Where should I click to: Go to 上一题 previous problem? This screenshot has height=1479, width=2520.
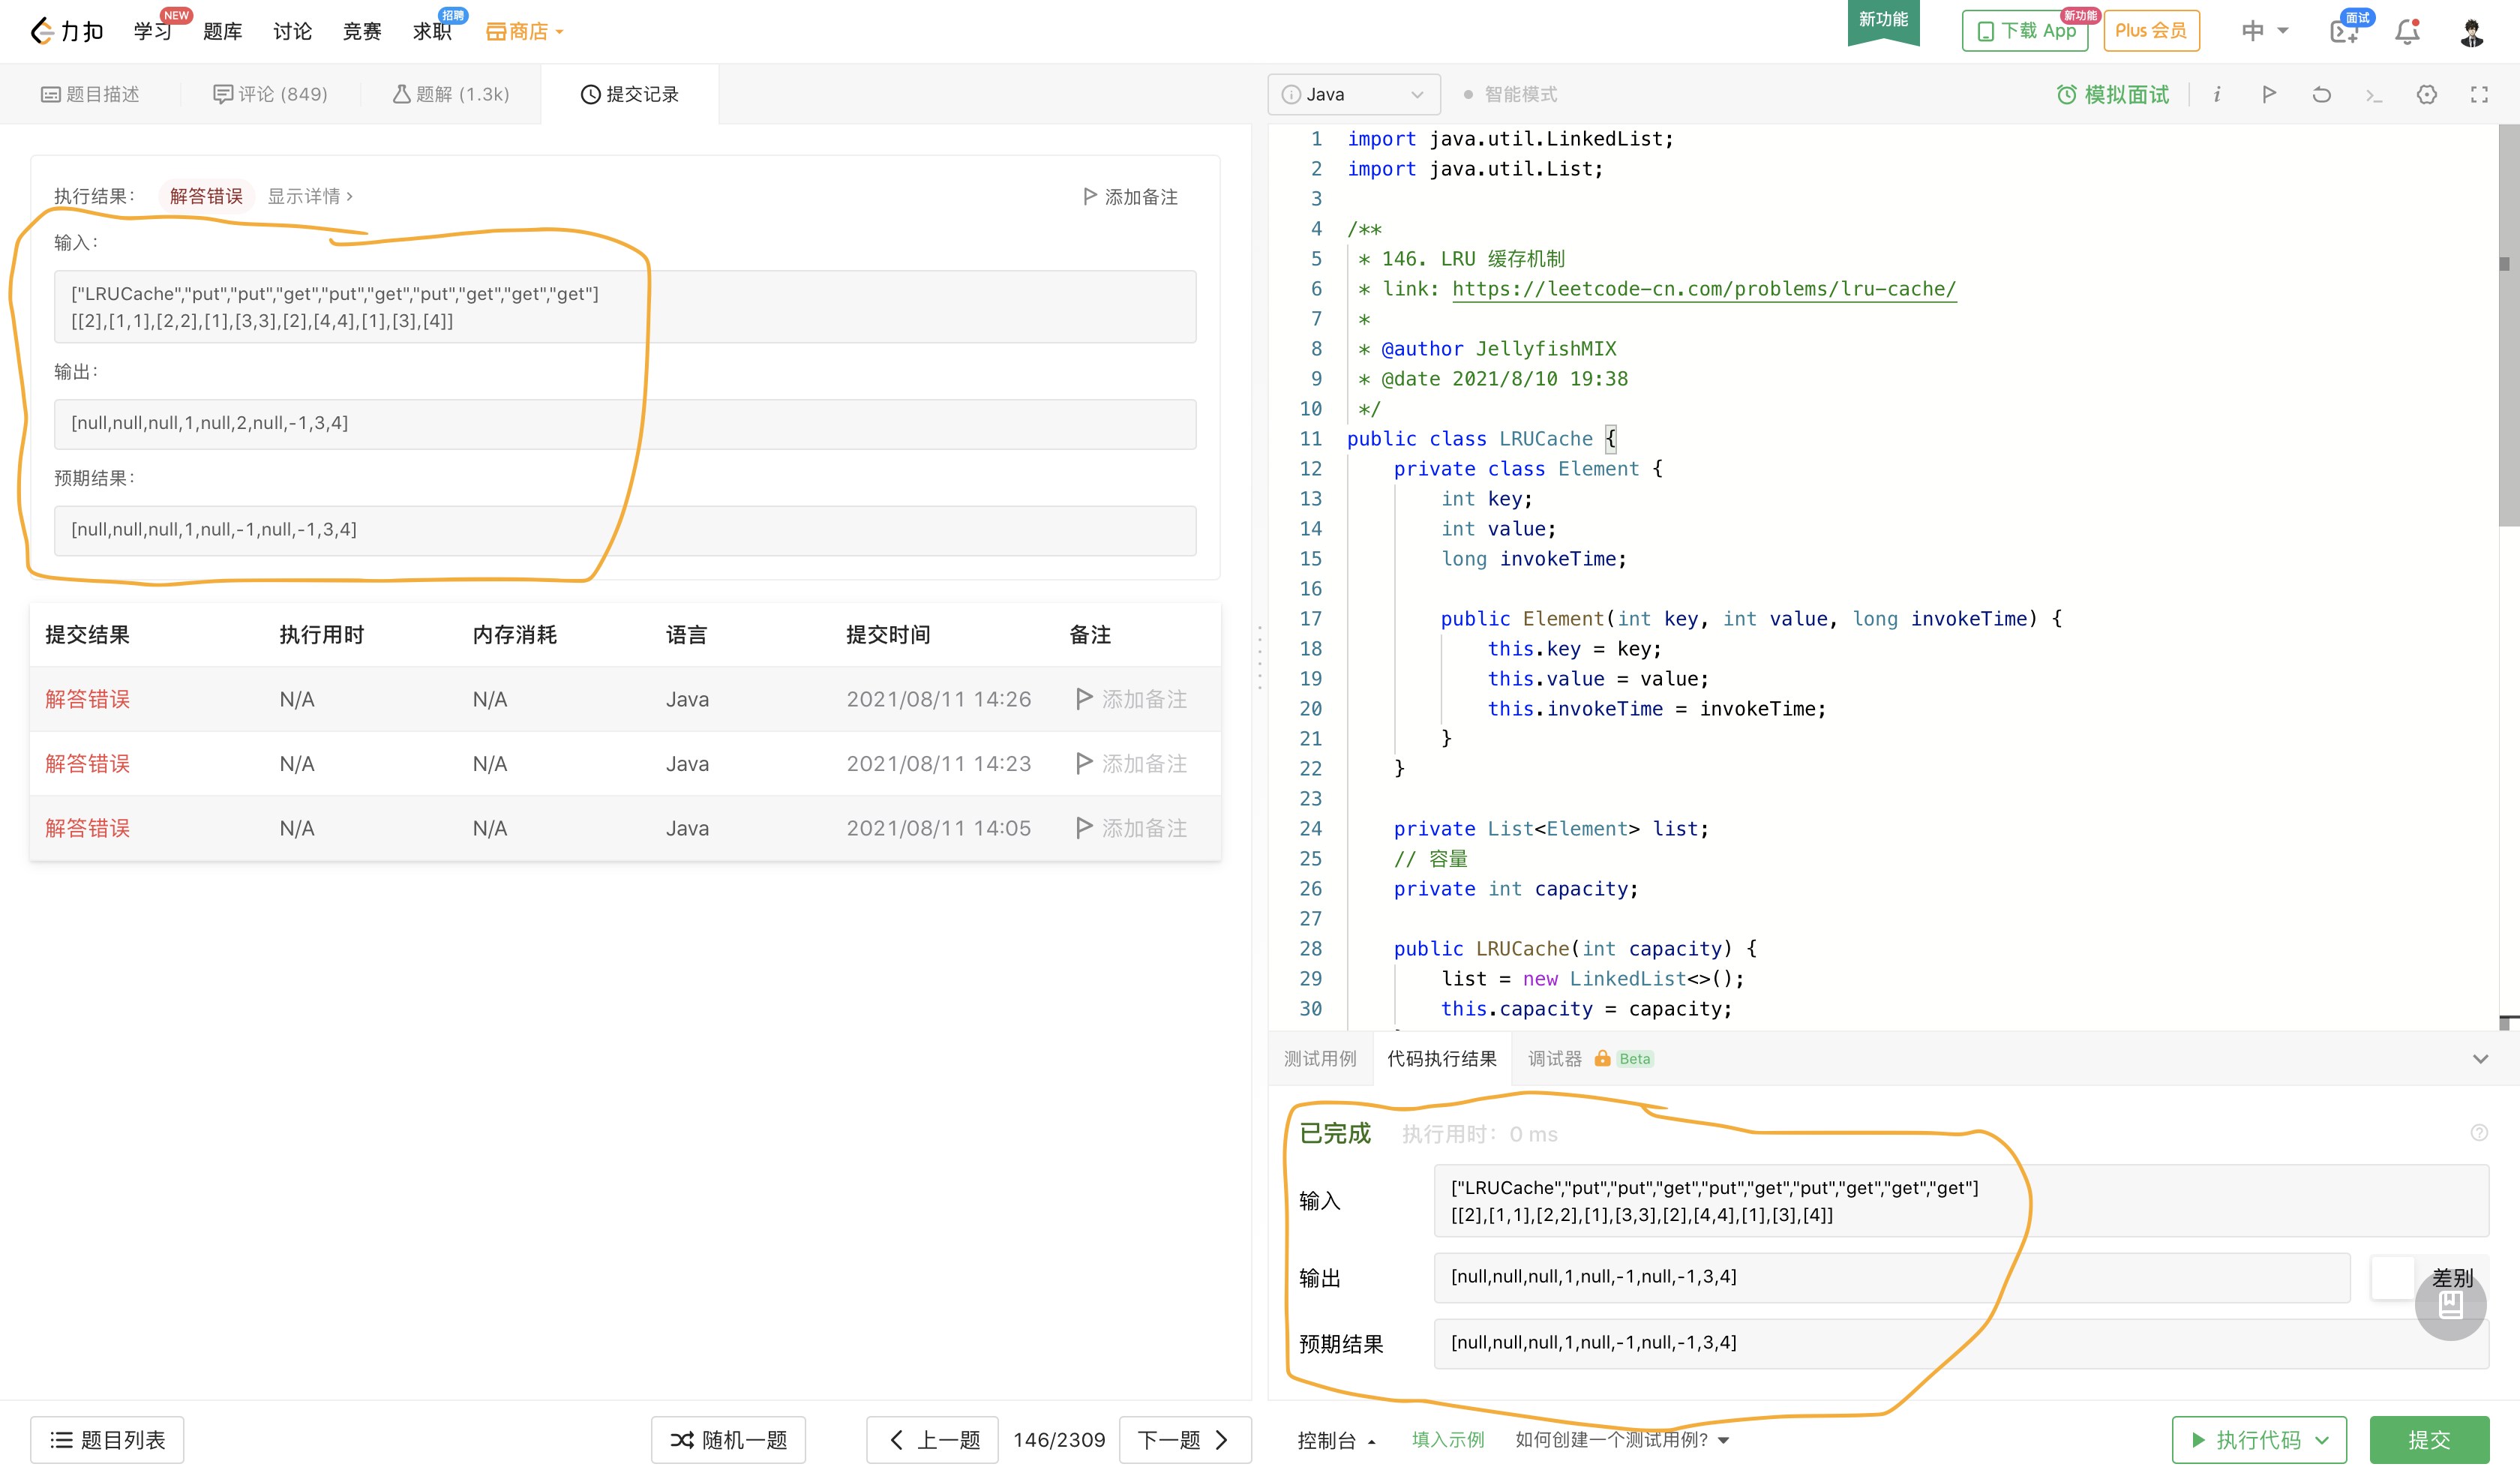click(932, 1440)
